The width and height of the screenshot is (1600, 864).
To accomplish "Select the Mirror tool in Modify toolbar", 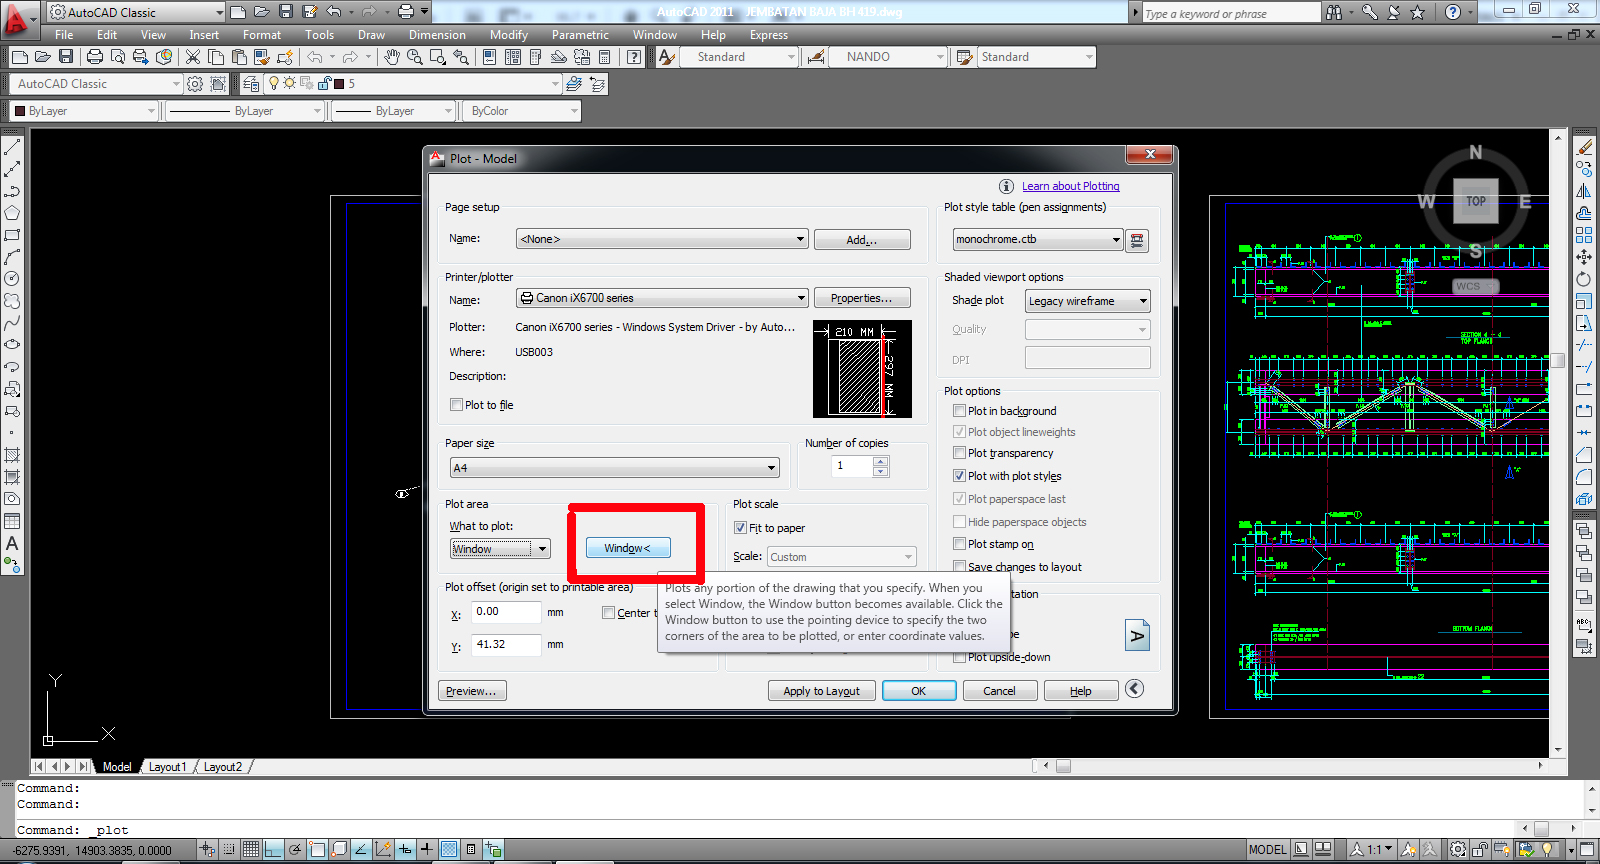I will pyautogui.click(x=1584, y=191).
